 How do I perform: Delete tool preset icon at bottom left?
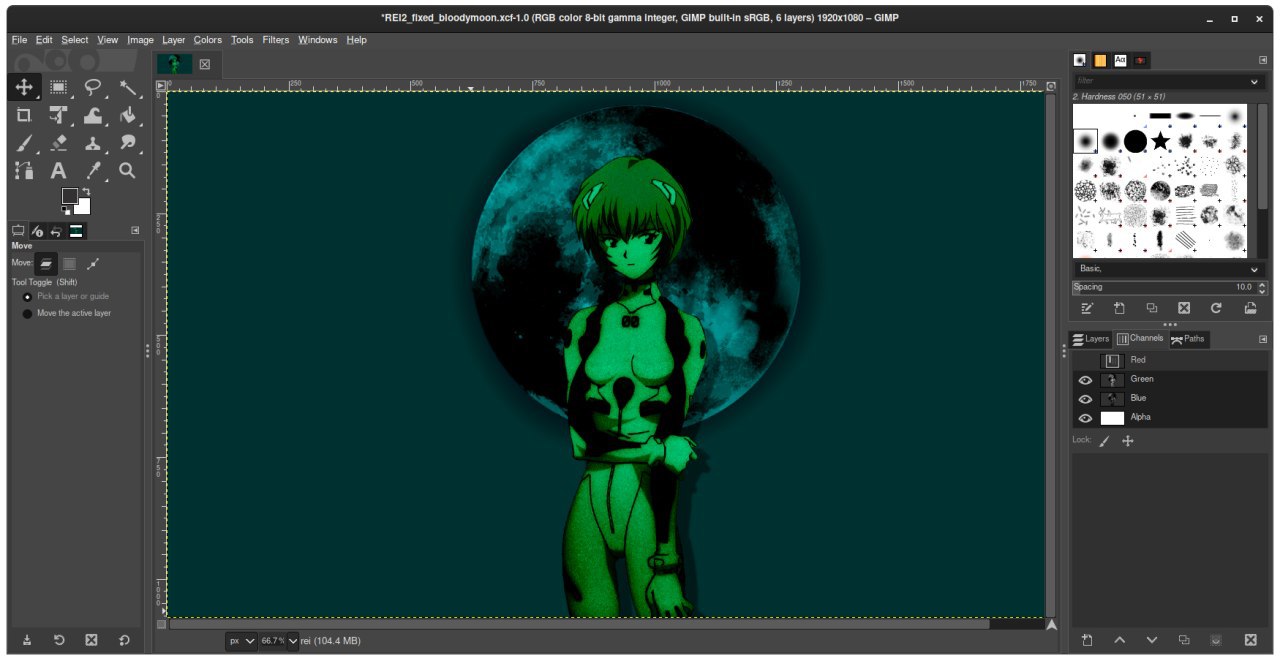click(91, 640)
